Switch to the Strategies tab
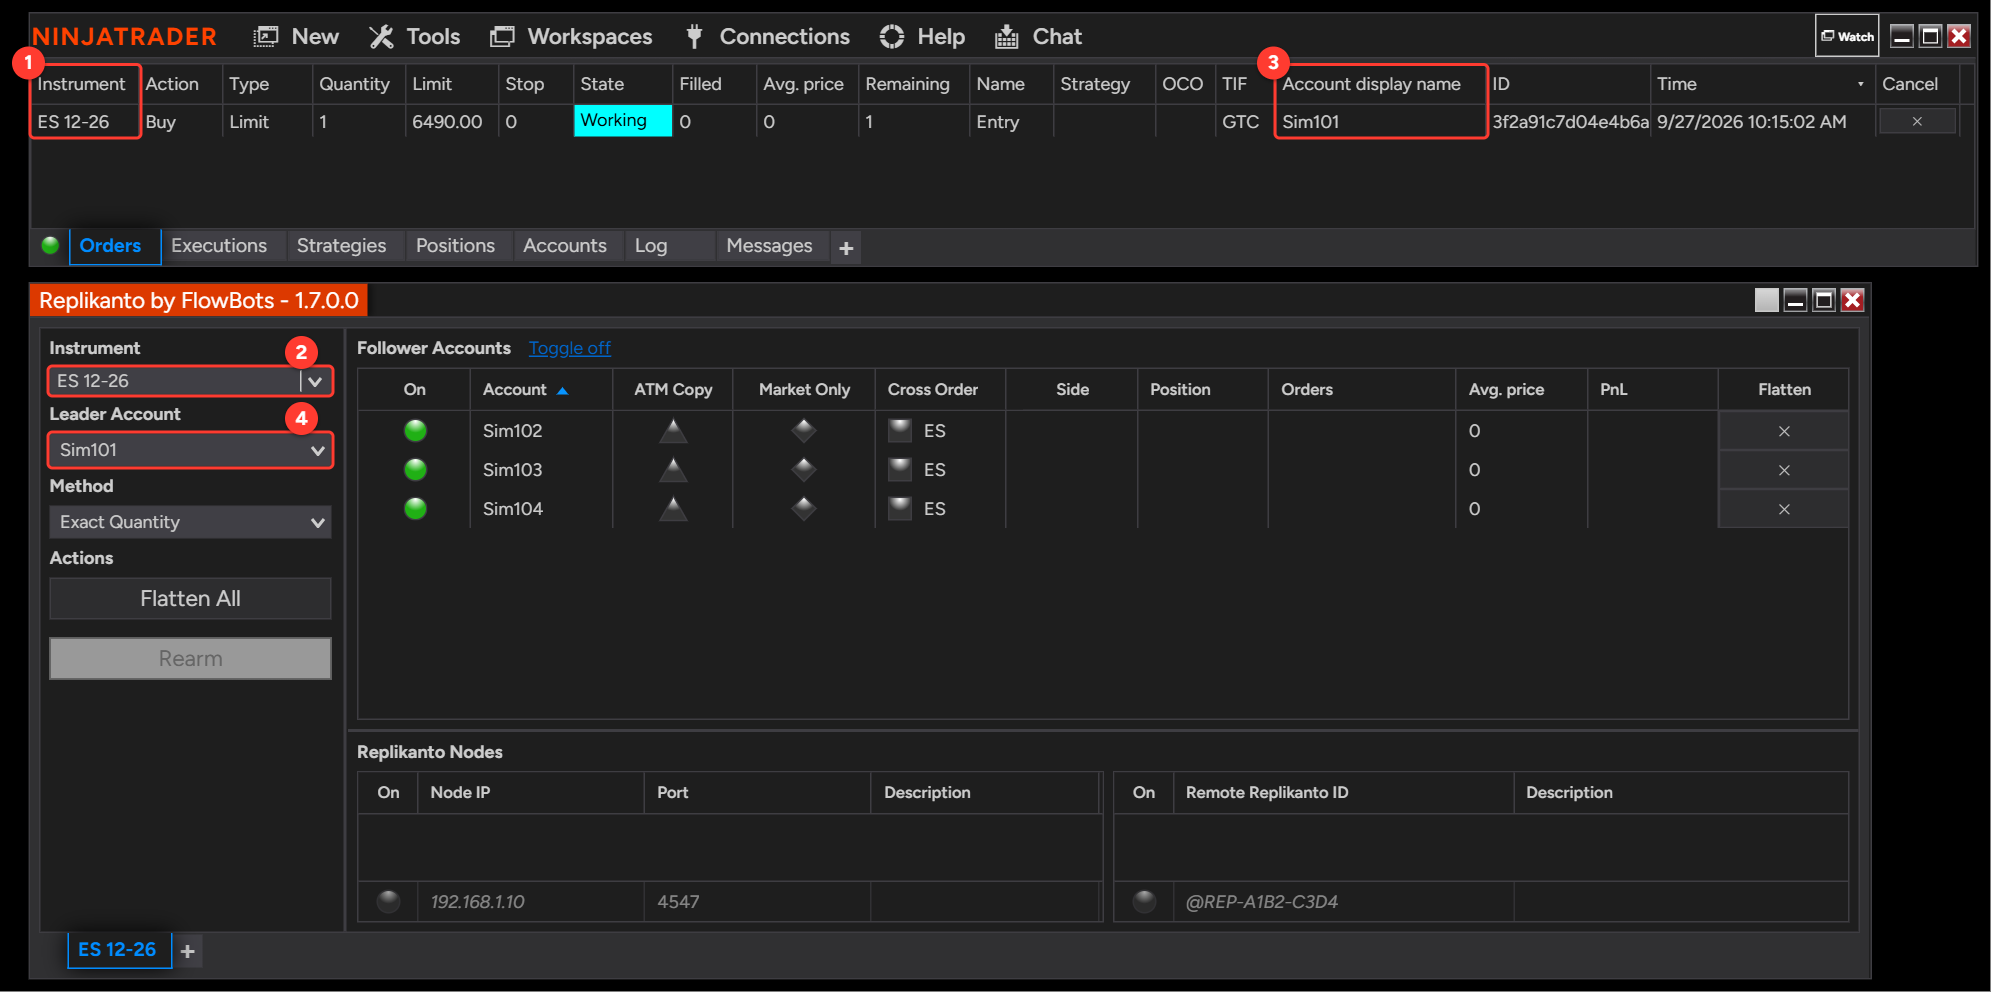 [341, 246]
